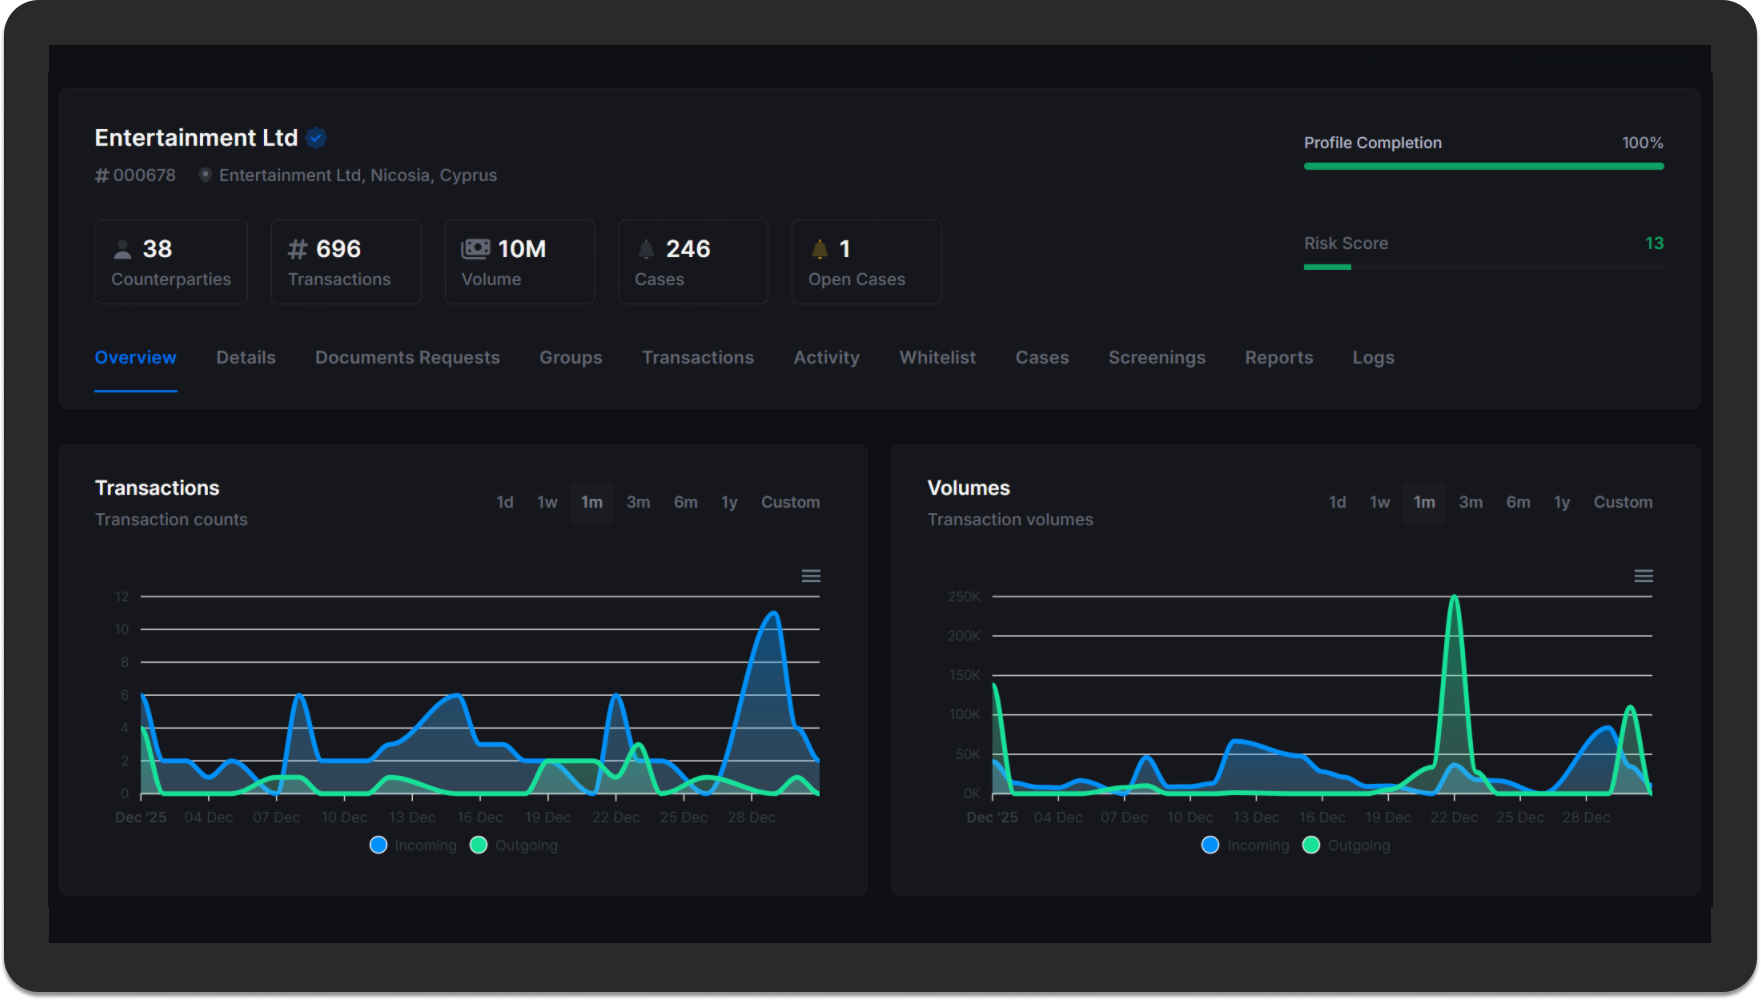1761x1000 pixels.
Task: Click the Transactions hash icon
Action: pos(298,249)
